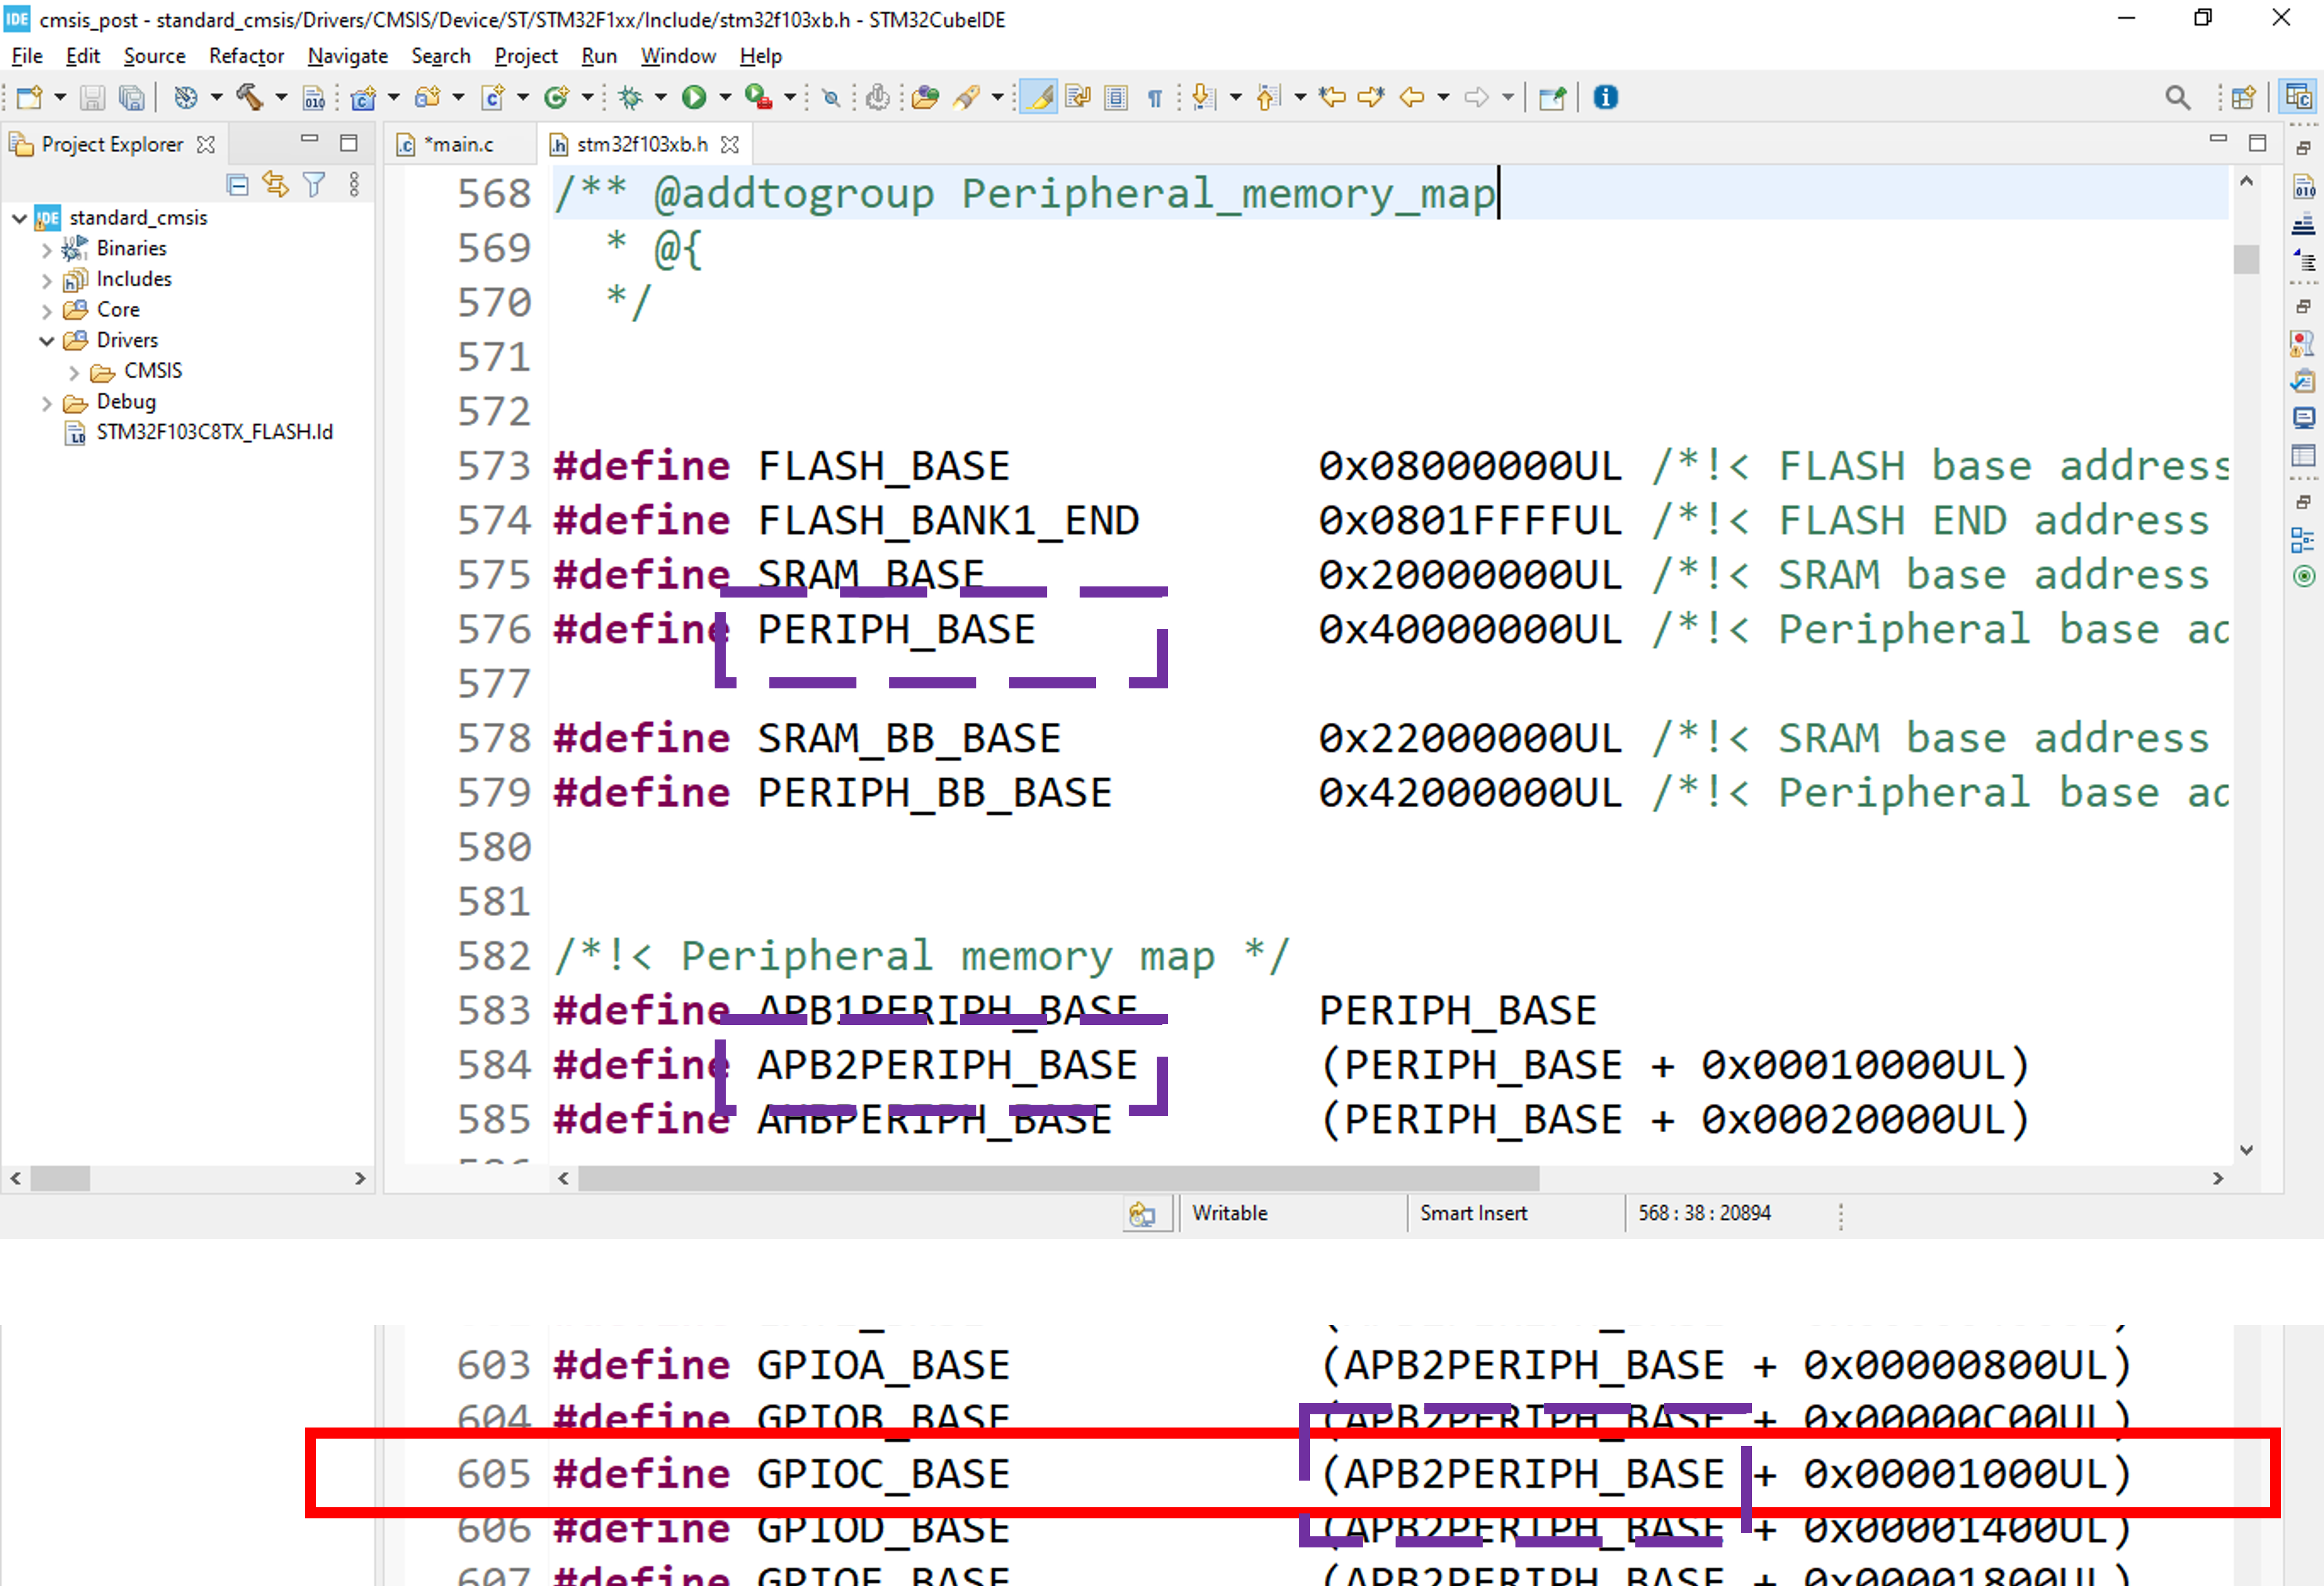The image size is (2324, 1586).
Task: Open dropdown arrow next to Run button
Action: tap(725, 98)
